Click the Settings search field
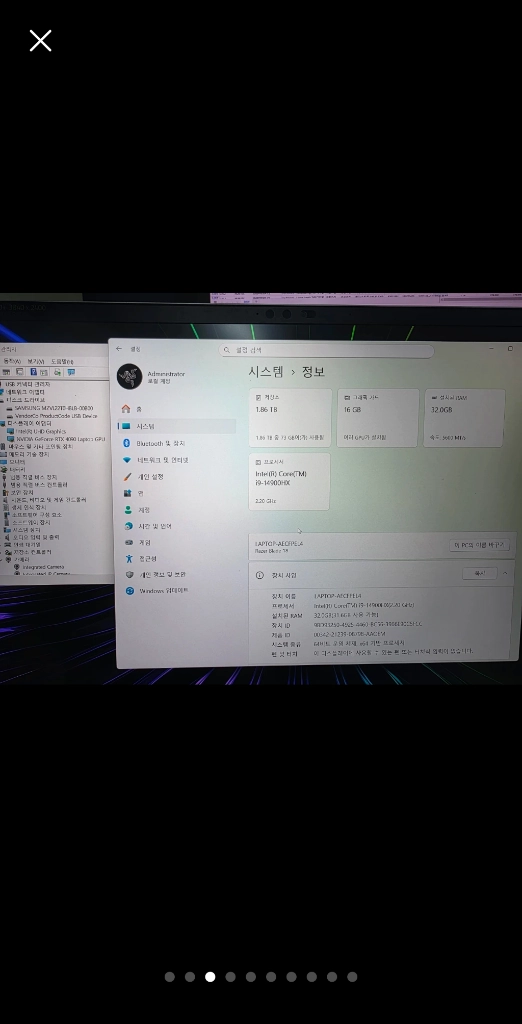This screenshot has width=522, height=1024. point(326,350)
